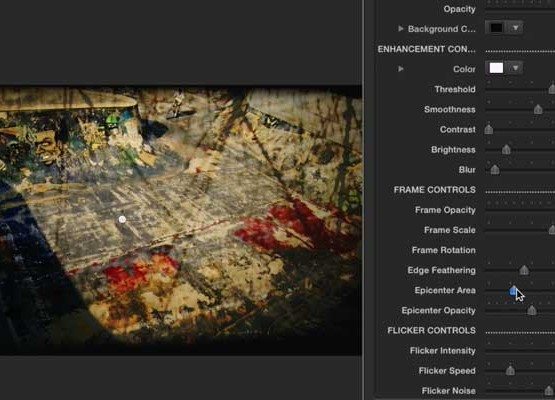Click the Epicenter Opacity slider handle
The height and width of the screenshot is (400, 555).
tap(532, 310)
